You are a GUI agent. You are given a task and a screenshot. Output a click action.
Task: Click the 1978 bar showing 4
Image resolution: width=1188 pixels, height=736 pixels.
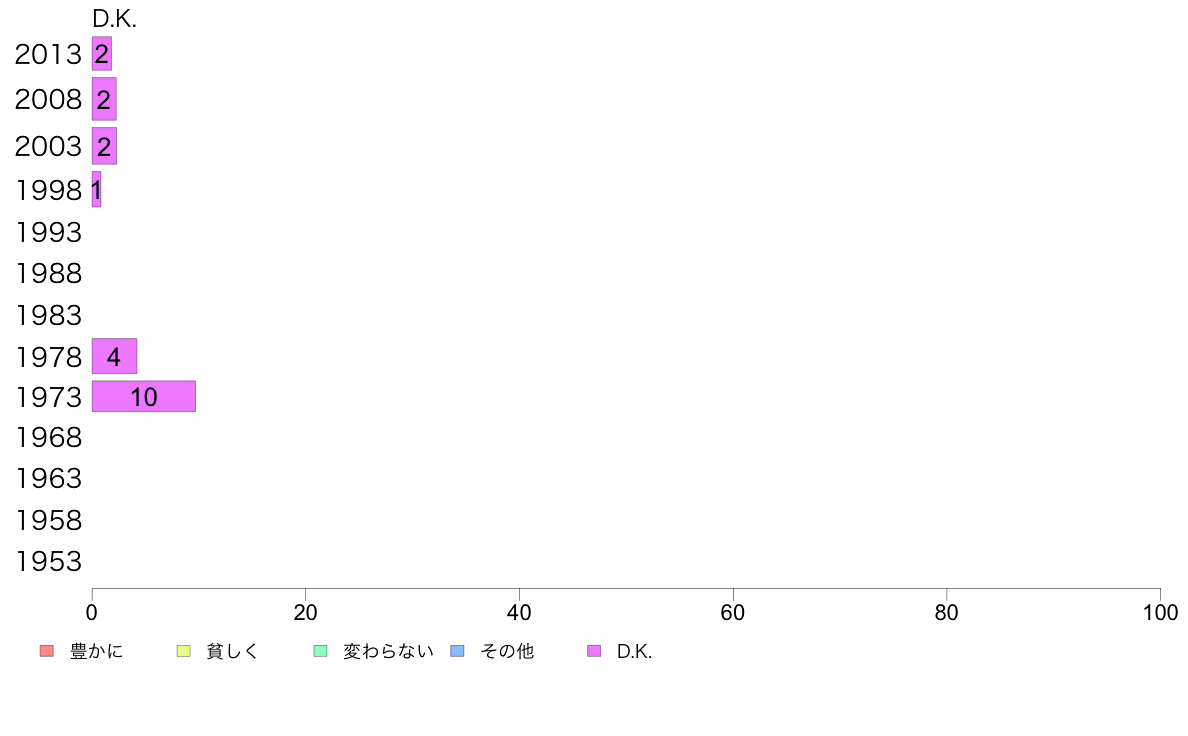click(x=114, y=356)
